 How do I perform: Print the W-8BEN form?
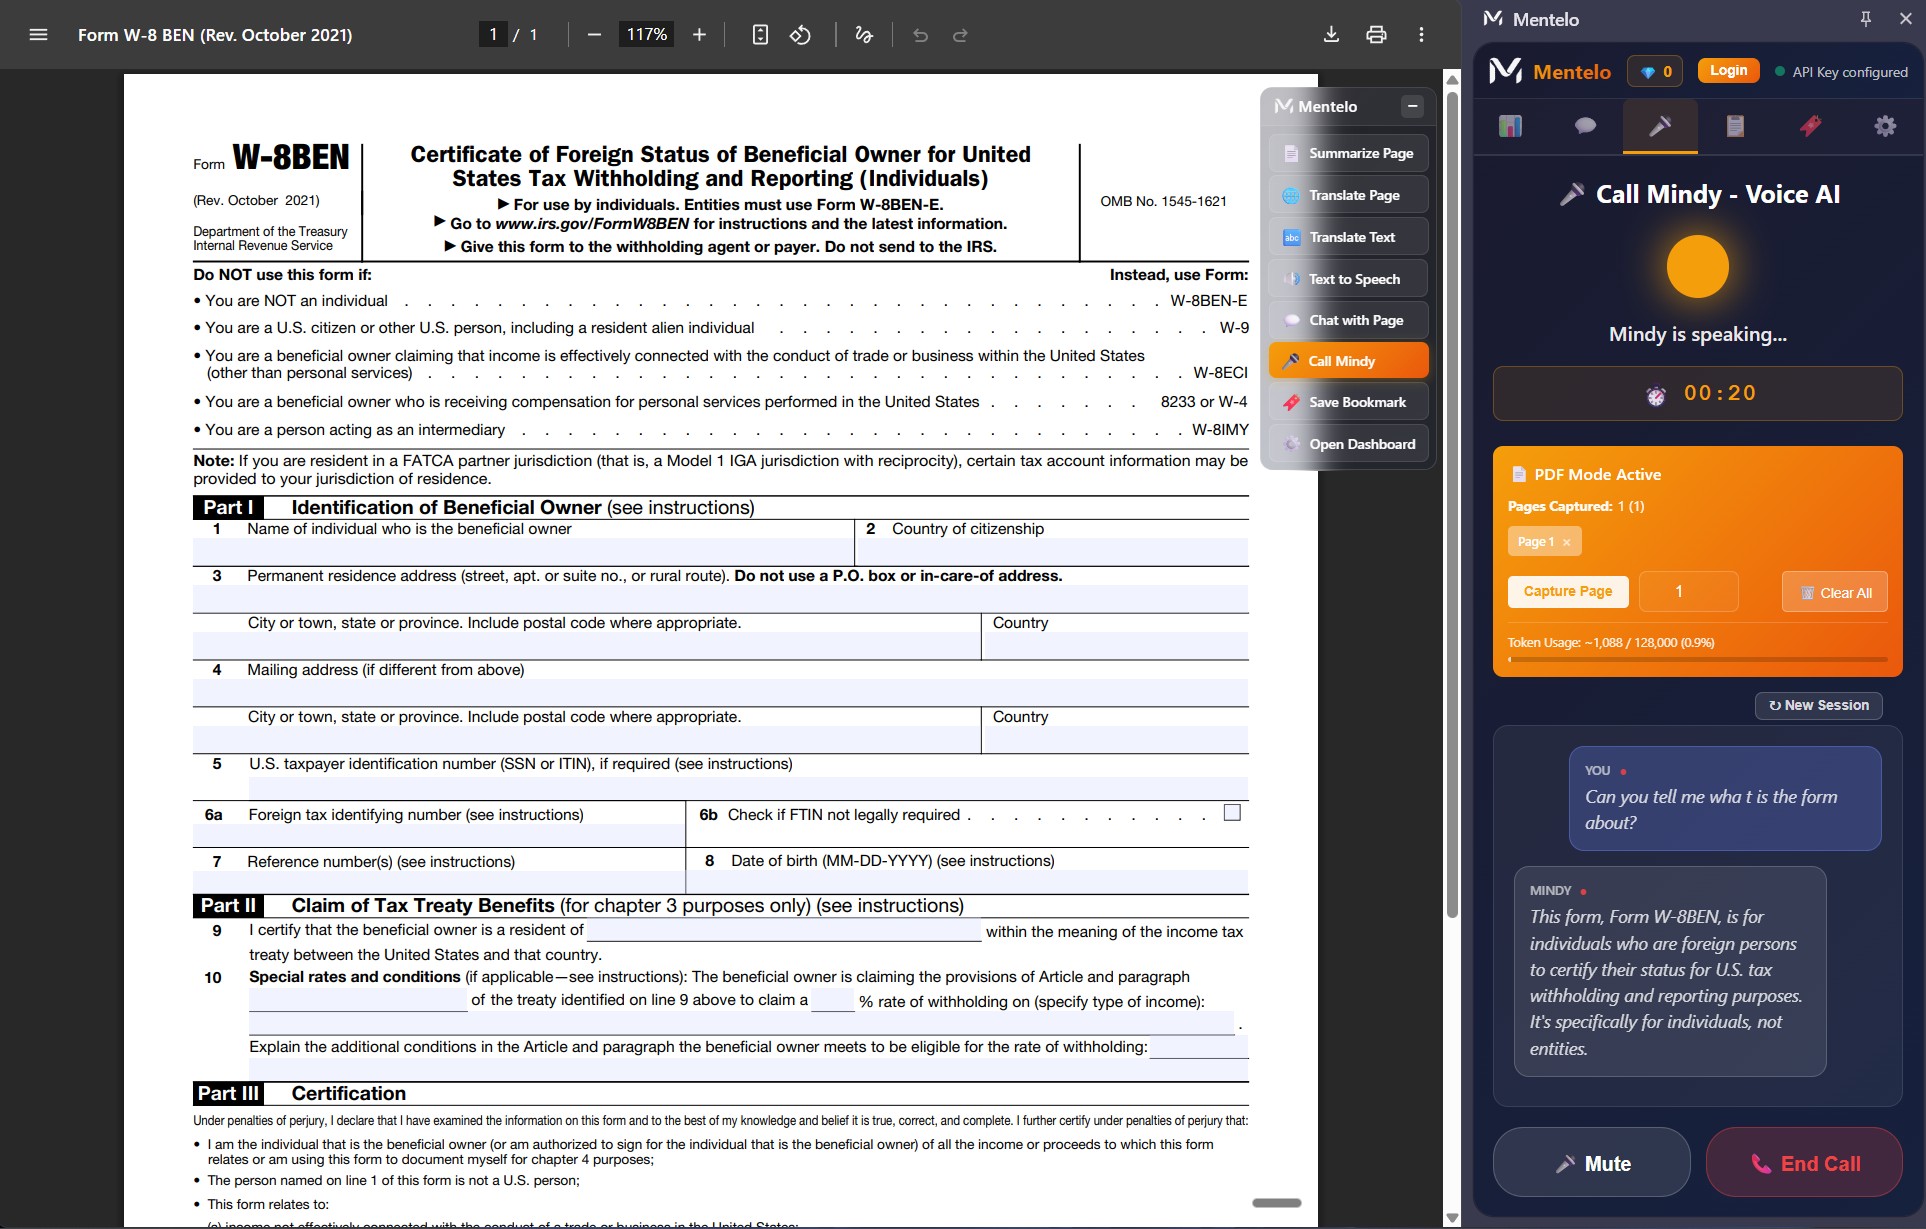pos(1376,35)
